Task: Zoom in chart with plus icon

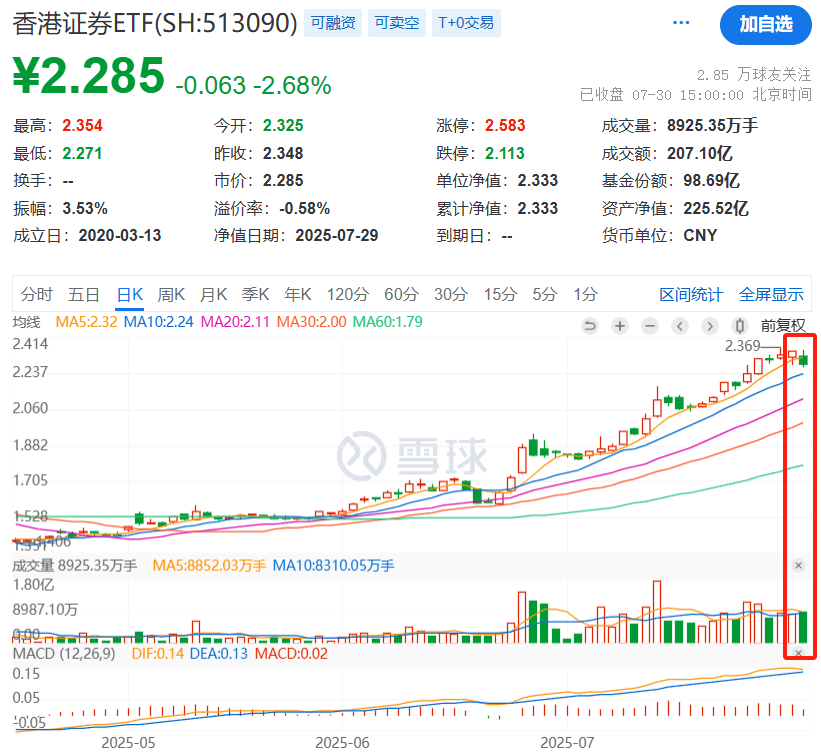Action: point(620,326)
